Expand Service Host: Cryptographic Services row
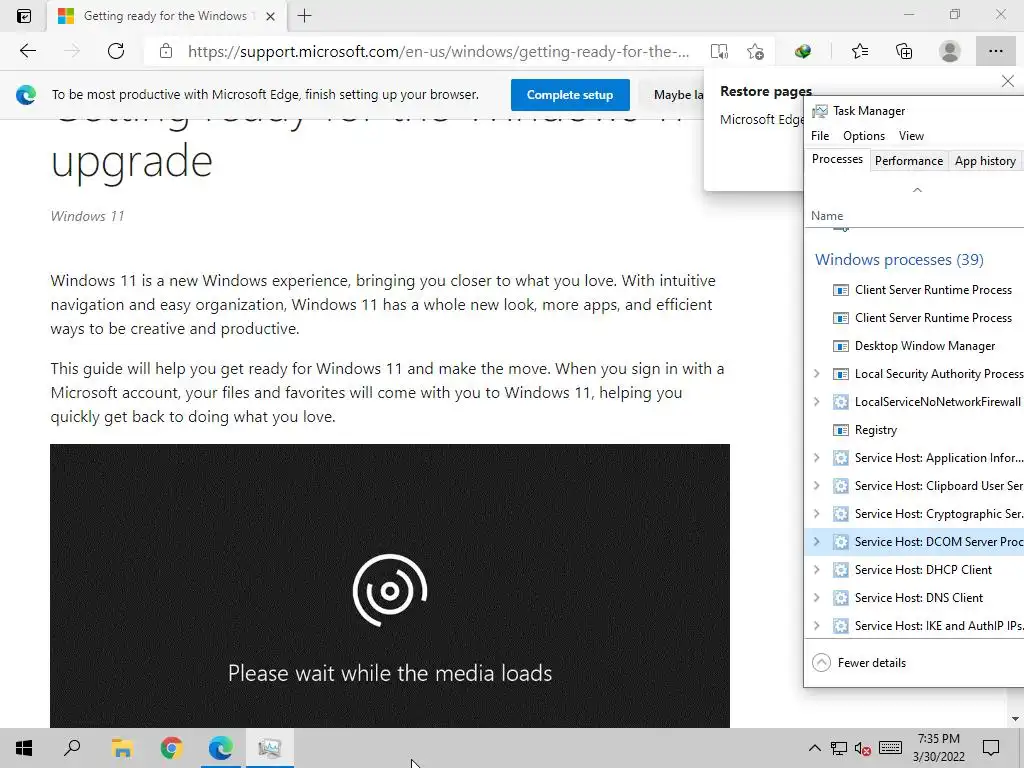This screenshot has height=768, width=1024. [816, 514]
